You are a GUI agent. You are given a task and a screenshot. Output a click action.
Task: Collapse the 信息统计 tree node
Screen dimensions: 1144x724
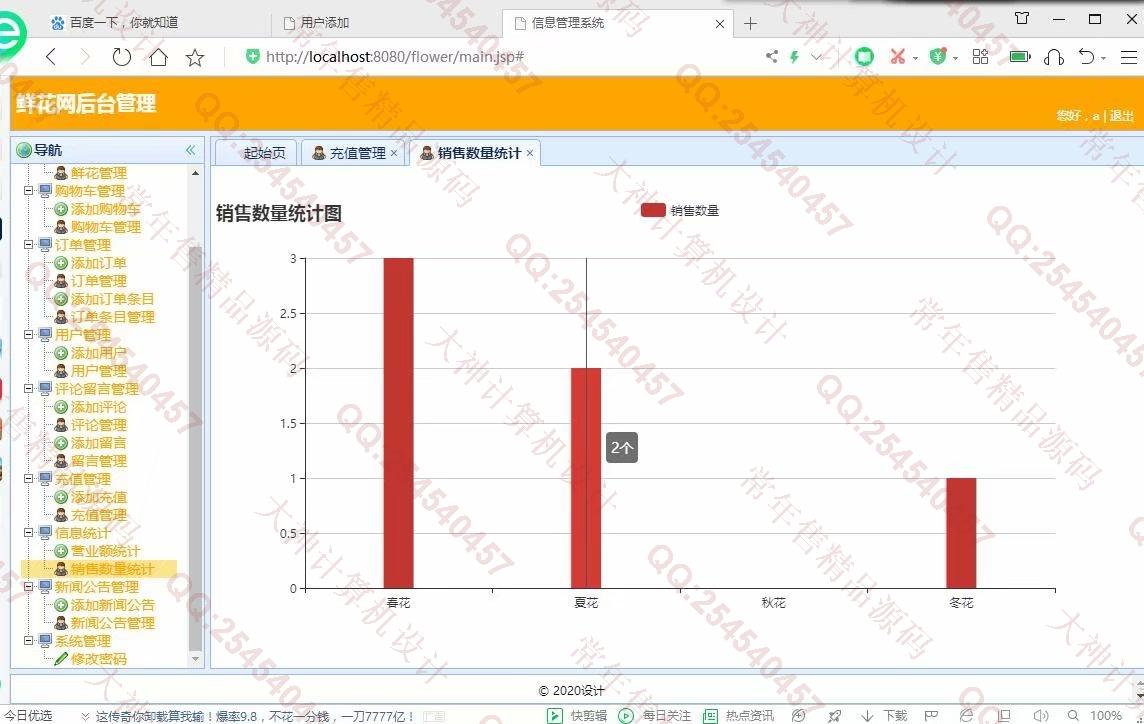28,533
